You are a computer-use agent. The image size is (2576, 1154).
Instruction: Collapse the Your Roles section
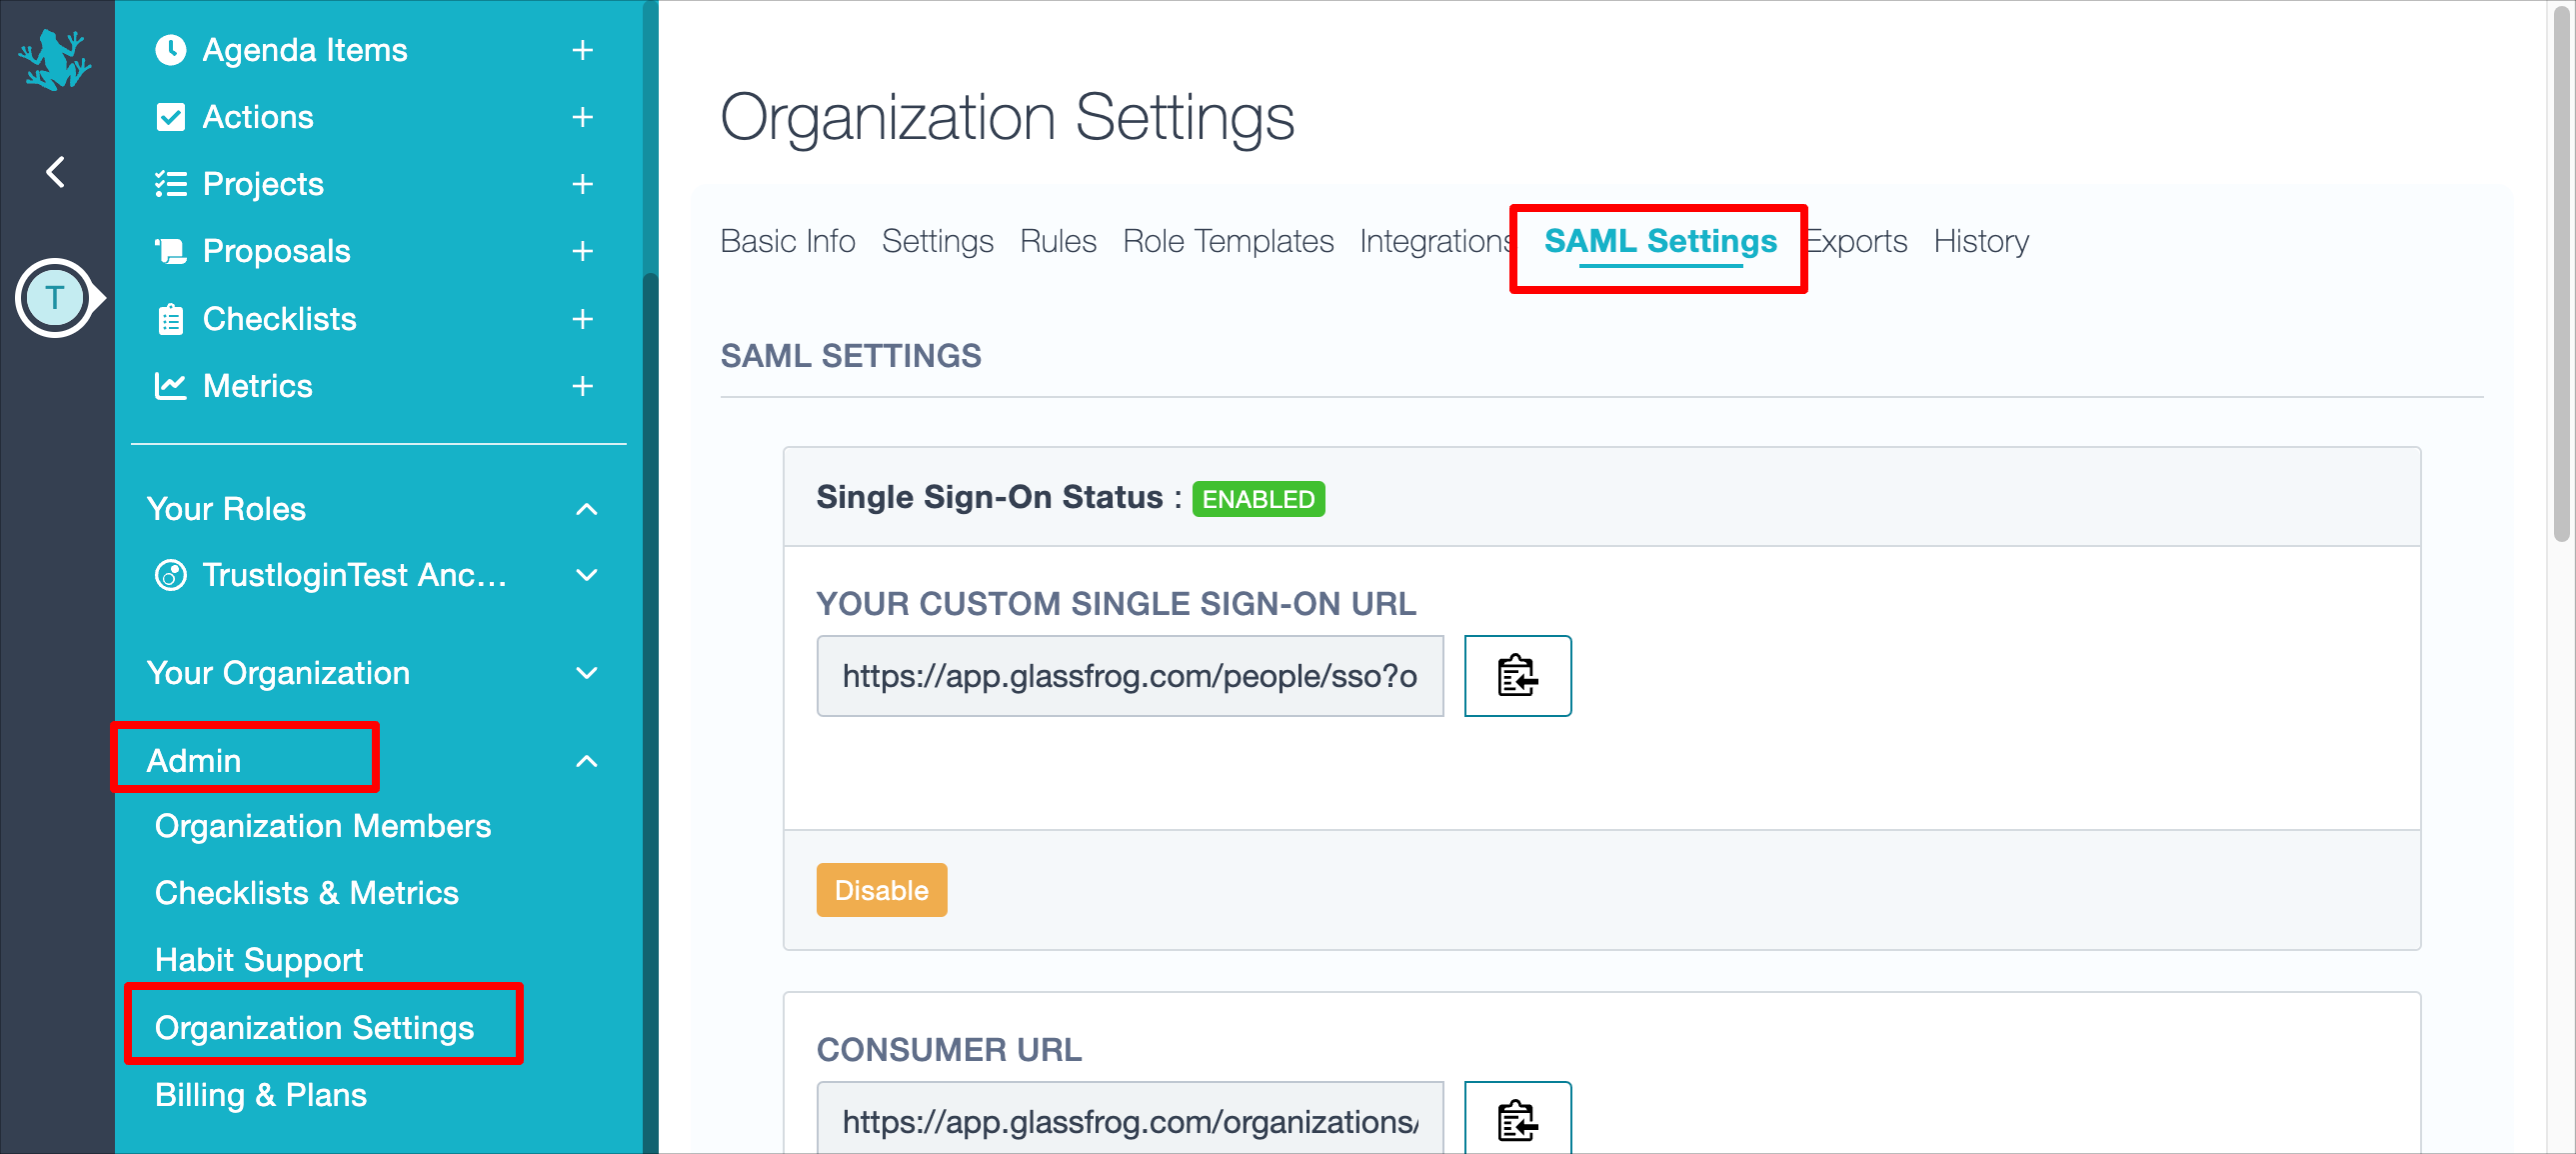tap(587, 509)
